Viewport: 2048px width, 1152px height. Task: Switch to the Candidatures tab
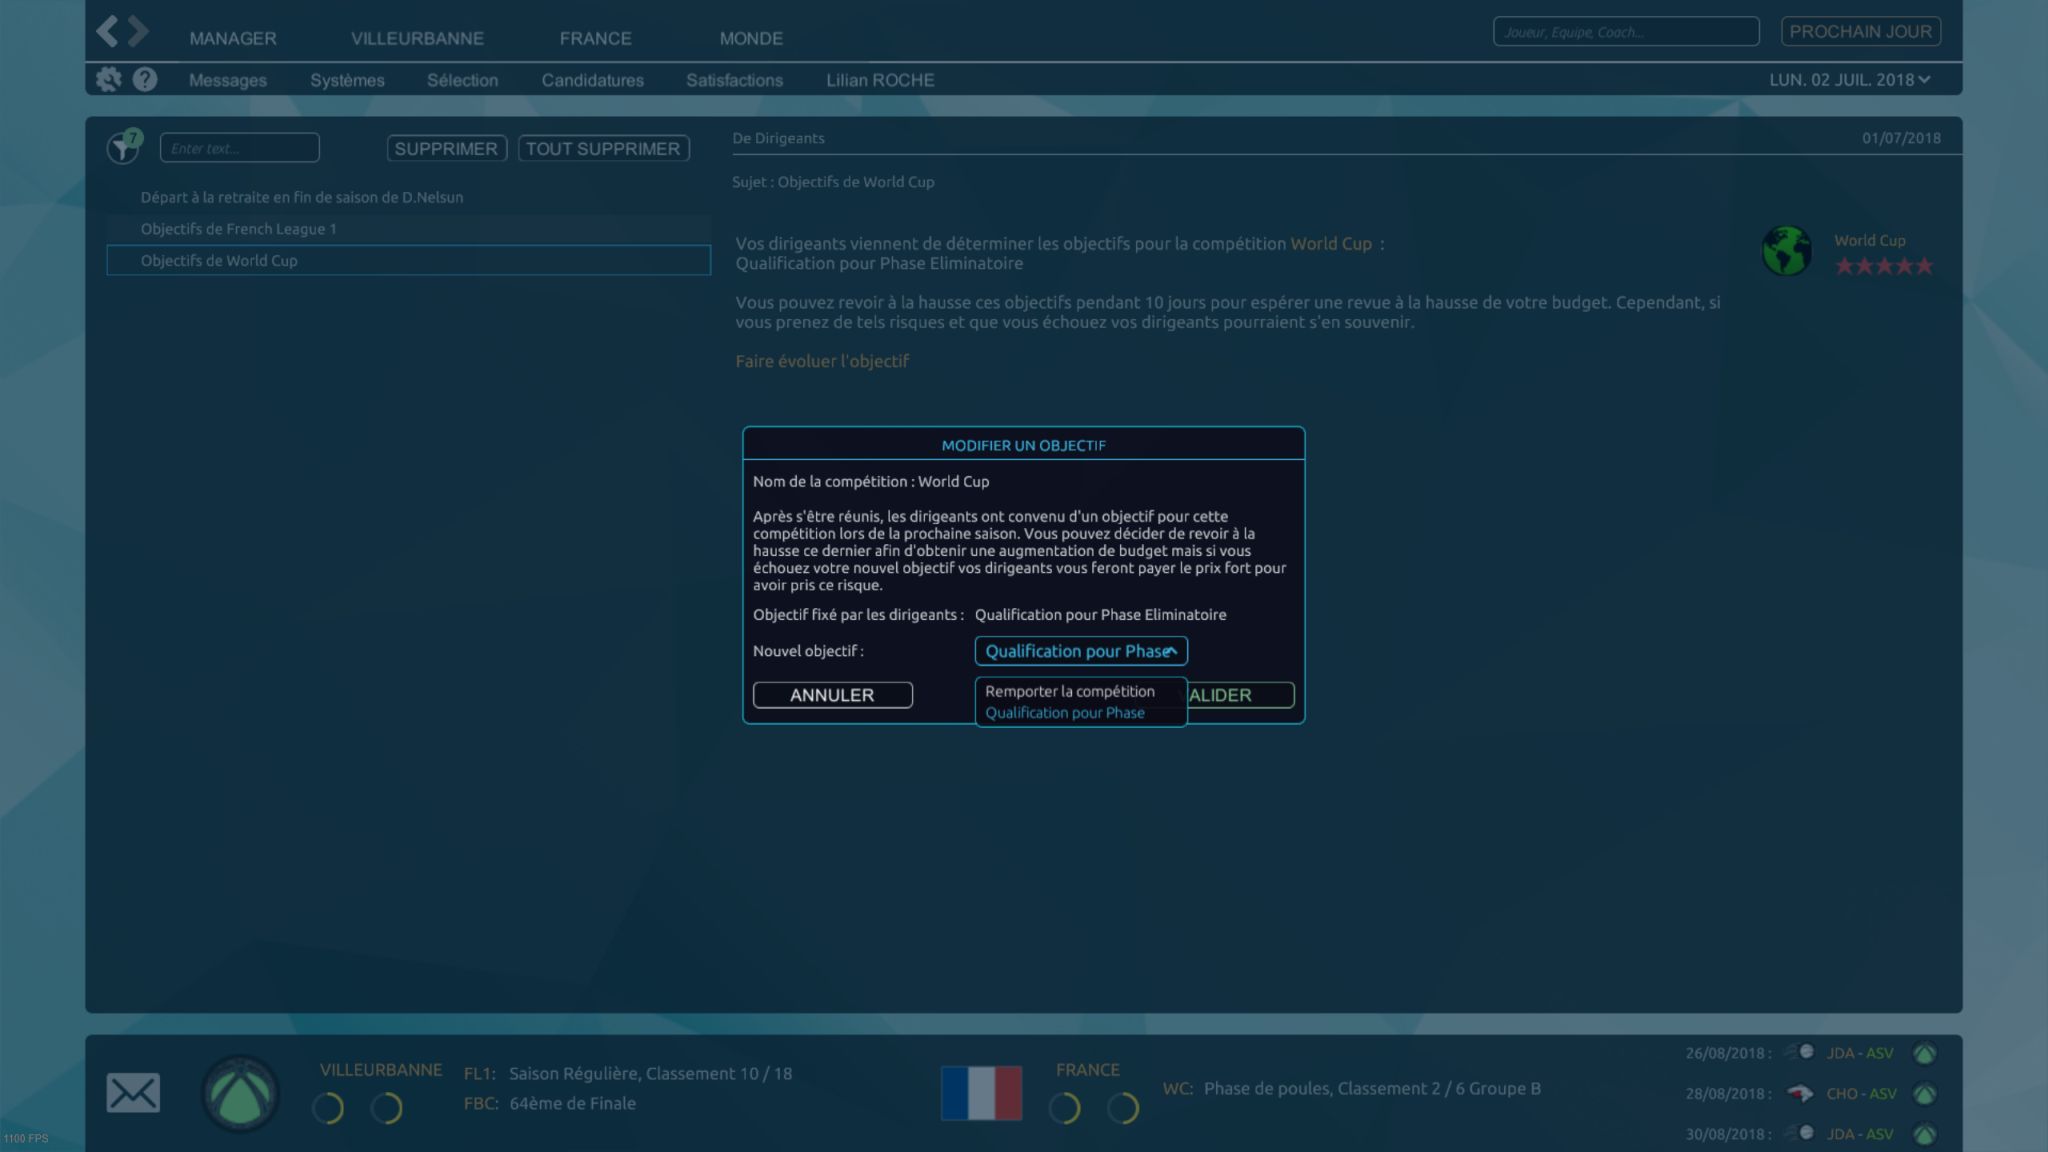[x=593, y=80]
